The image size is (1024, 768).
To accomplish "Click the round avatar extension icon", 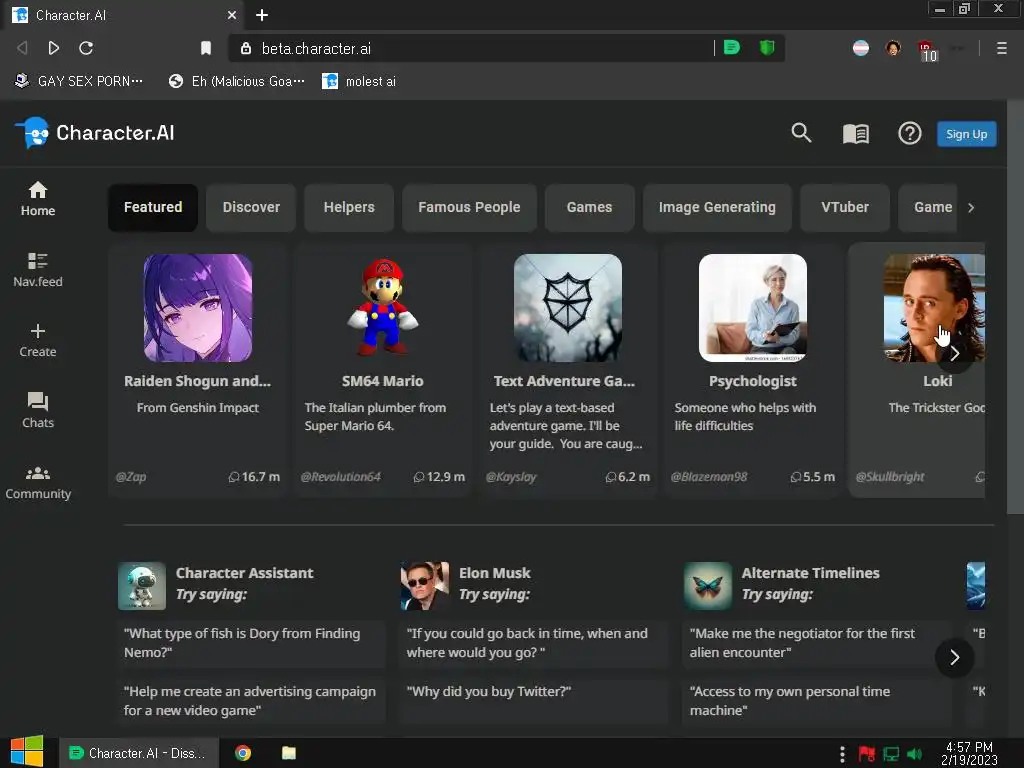I will point(893,48).
